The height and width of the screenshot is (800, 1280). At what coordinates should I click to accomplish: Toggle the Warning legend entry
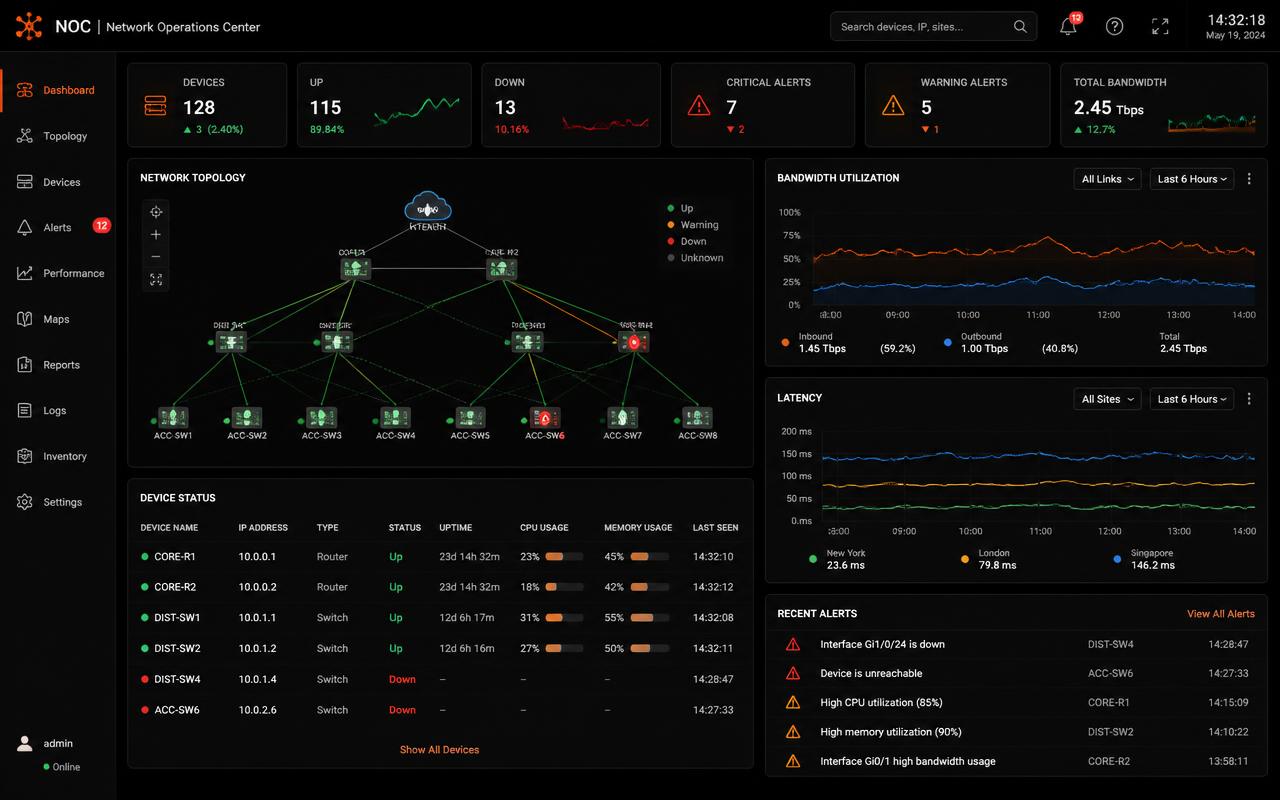693,225
